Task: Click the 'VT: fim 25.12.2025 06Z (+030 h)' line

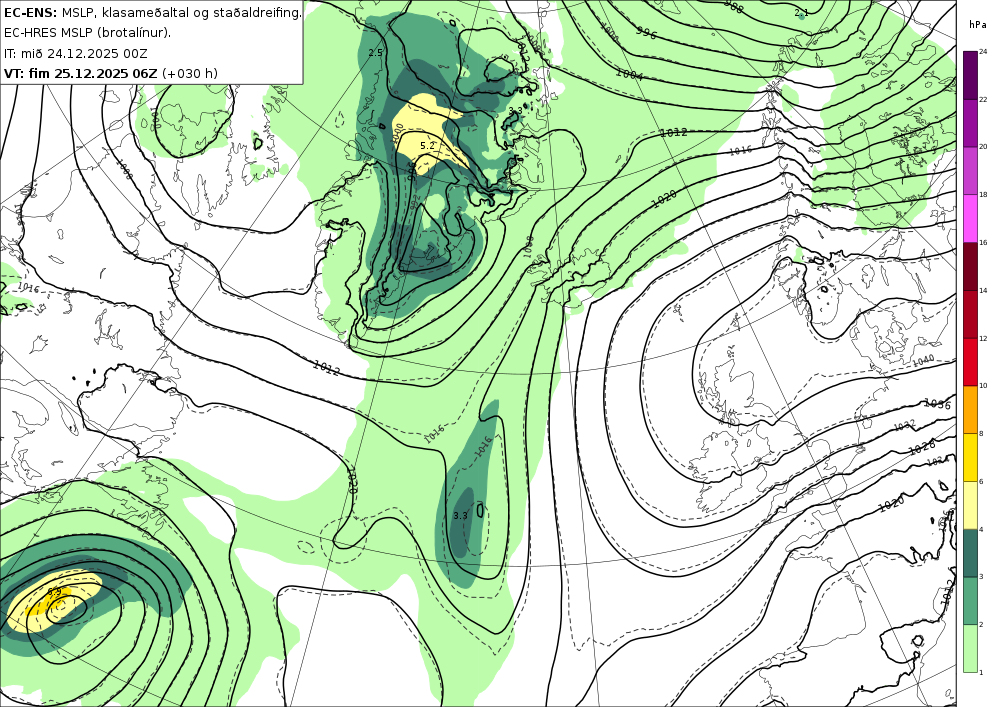Action: [110, 73]
